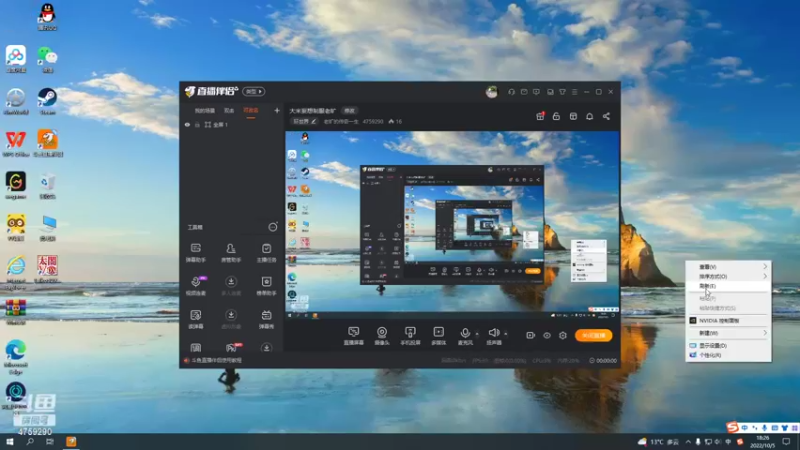Click the live preview canvas

[x=452, y=225]
